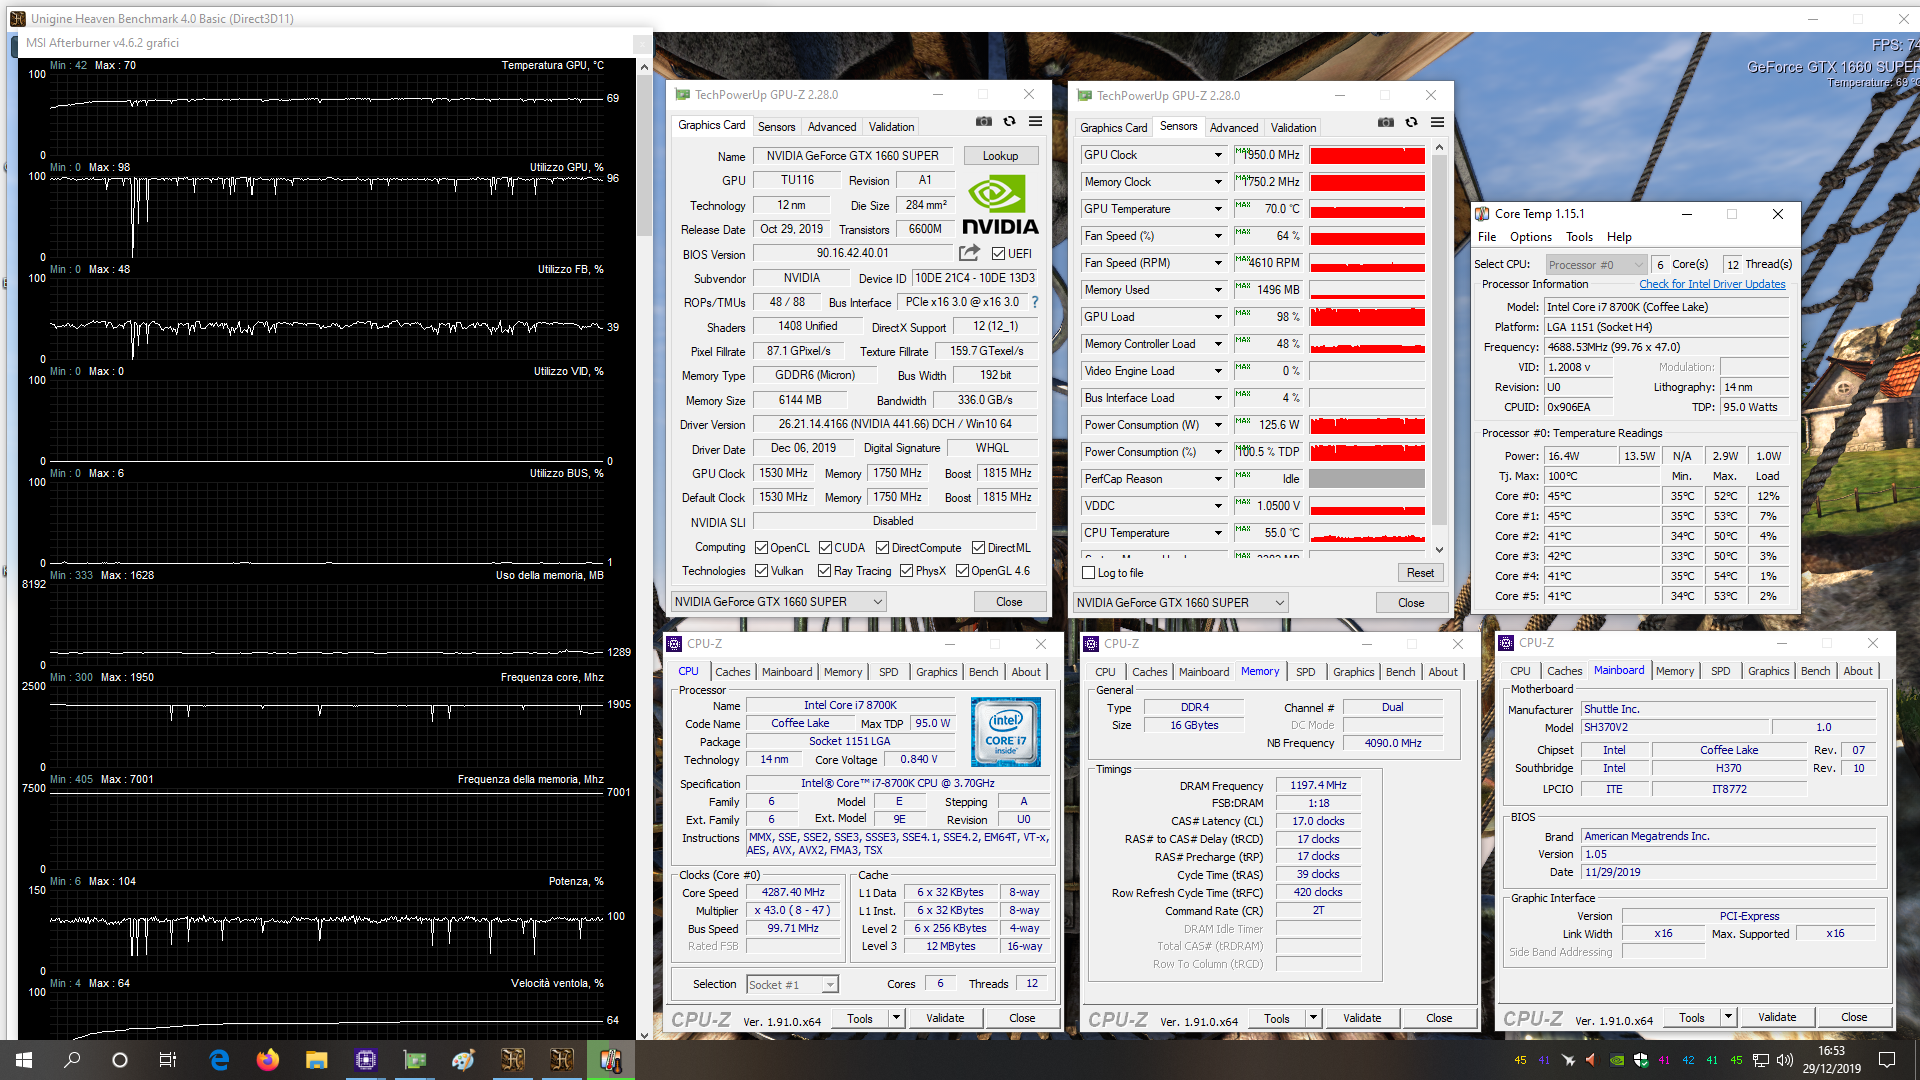This screenshot has height=1080, width=1920.
Task: Take screenshot in GPU-Z Graphics Card window
Action: [984, 121]
